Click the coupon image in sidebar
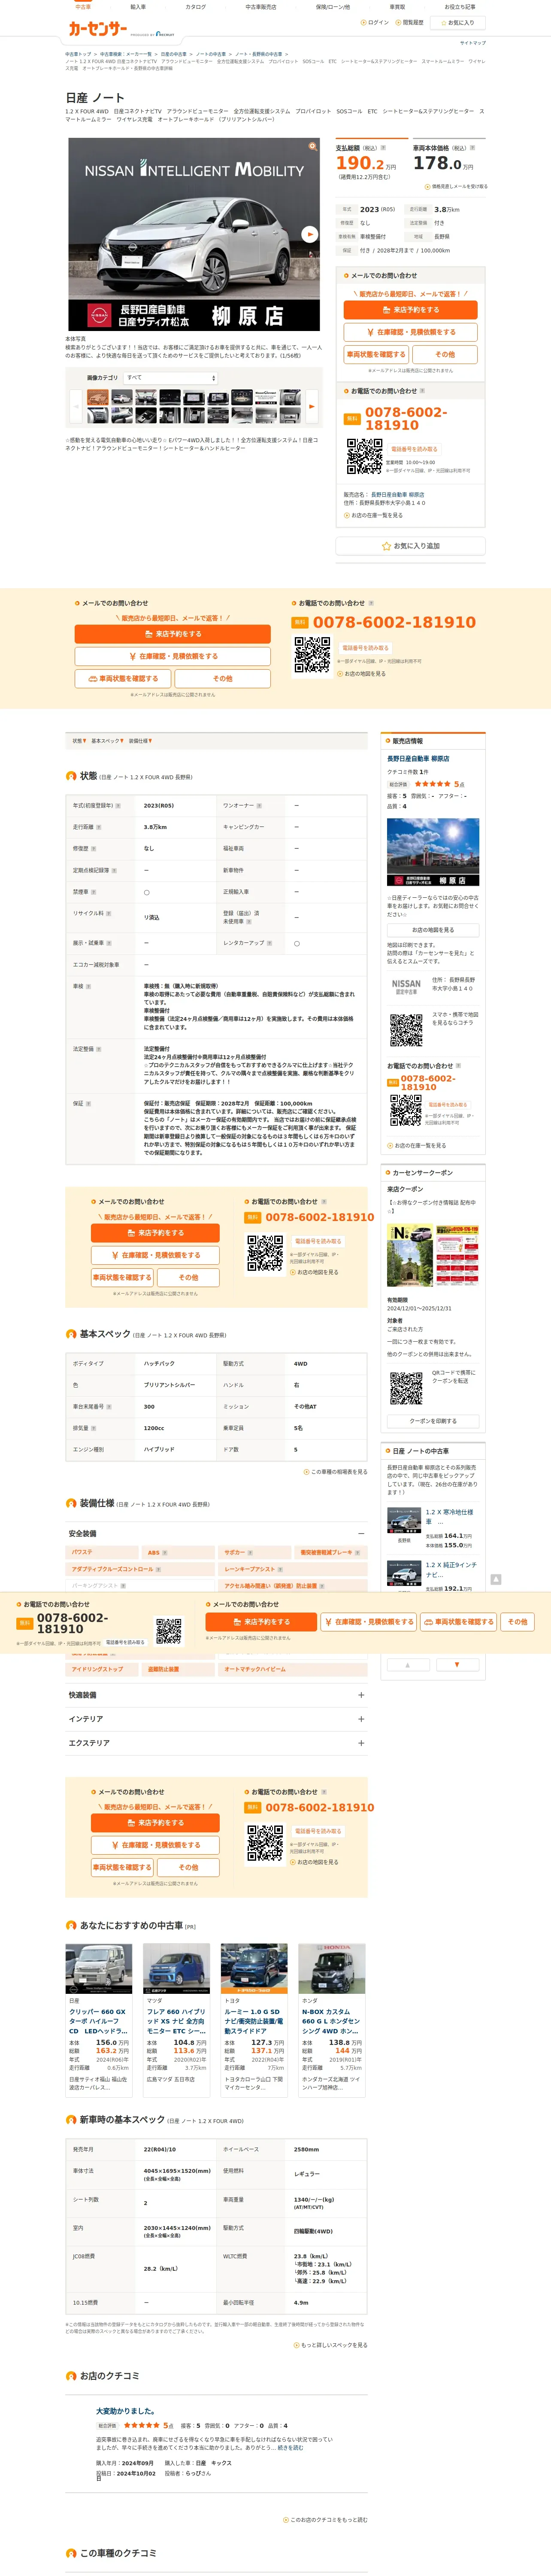Viewport: 551px width, 2576px height. point(433,1256)
